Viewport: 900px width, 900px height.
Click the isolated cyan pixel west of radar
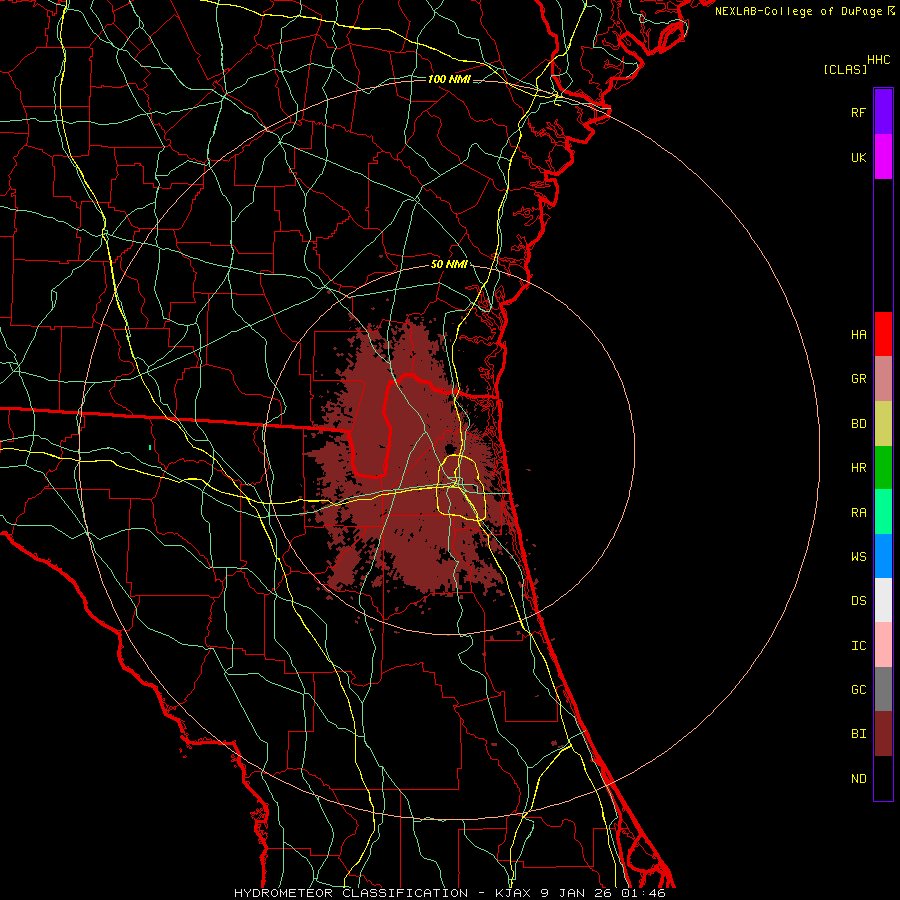pos(150,447)
